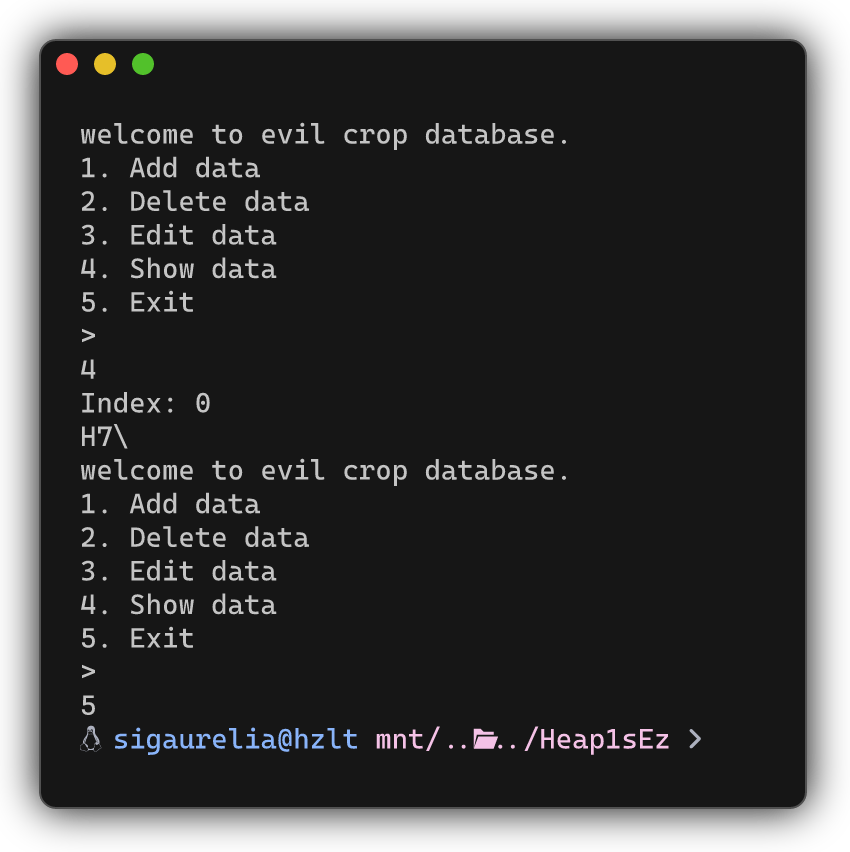Click the first "3. Edit data" menu line

(x=178, y=236)
